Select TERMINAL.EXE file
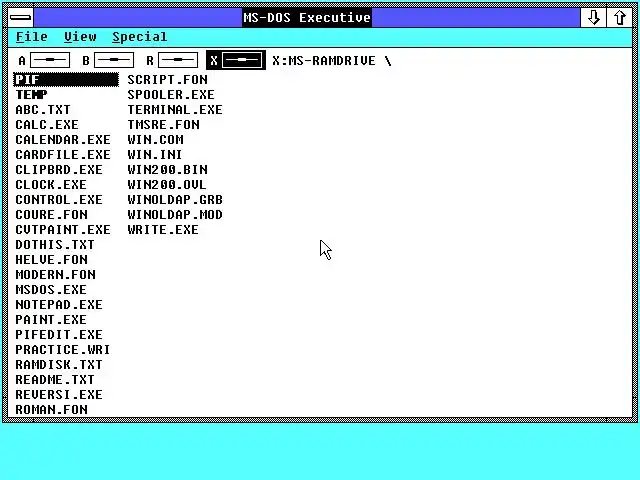The height and width of the screenshot is (480, 640). coord(175,110)
